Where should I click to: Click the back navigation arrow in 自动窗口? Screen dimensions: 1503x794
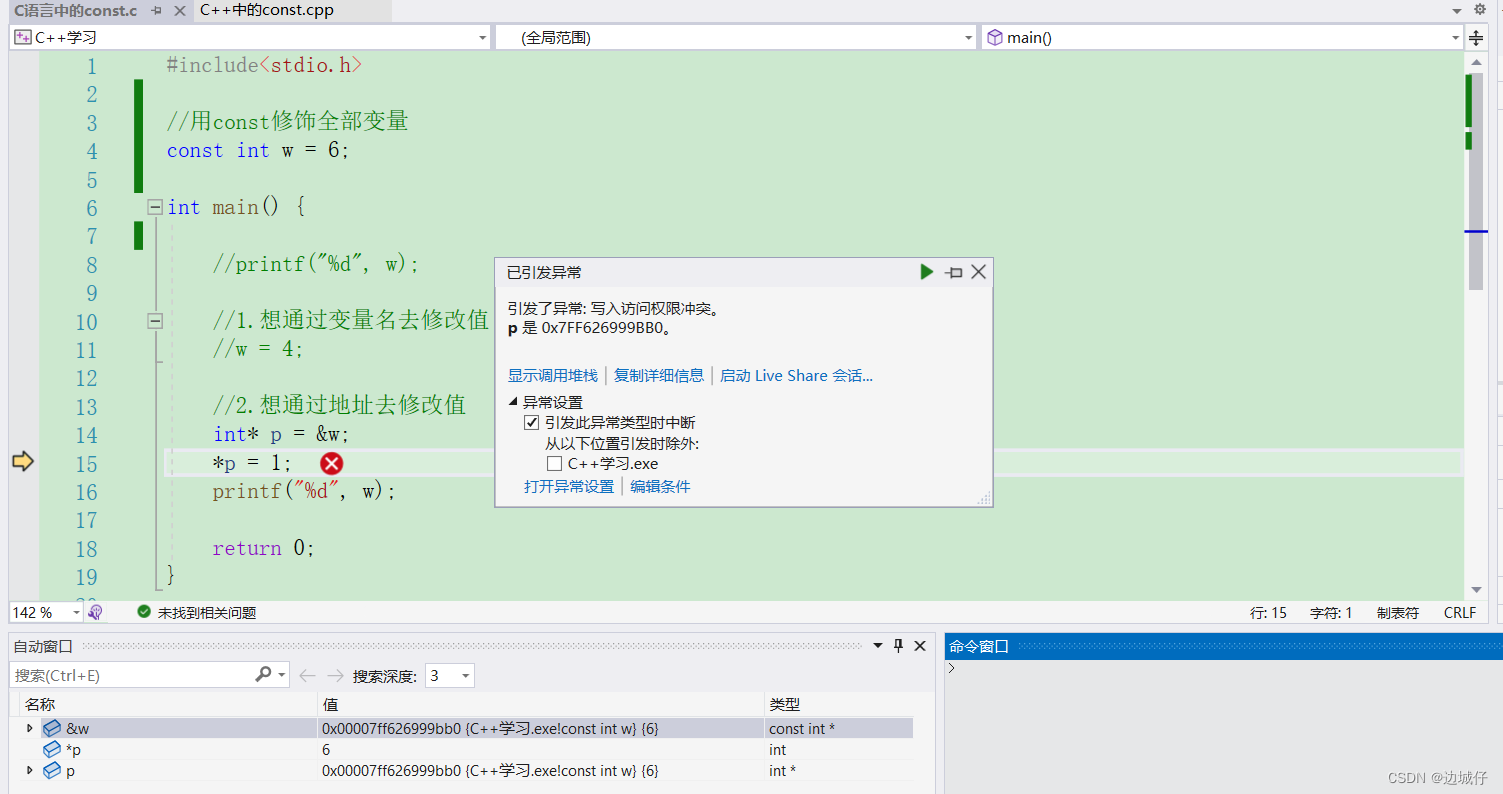coord(307,675)
